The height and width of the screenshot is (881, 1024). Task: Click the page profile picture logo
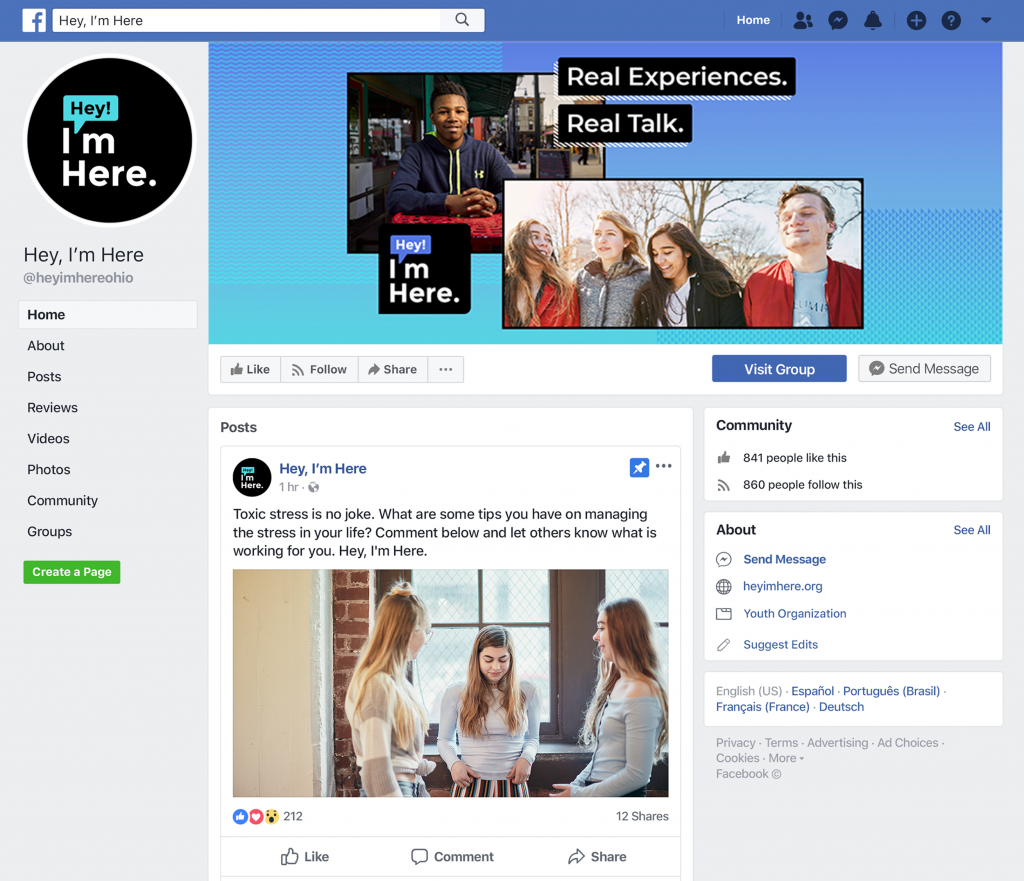click(110, 140)
